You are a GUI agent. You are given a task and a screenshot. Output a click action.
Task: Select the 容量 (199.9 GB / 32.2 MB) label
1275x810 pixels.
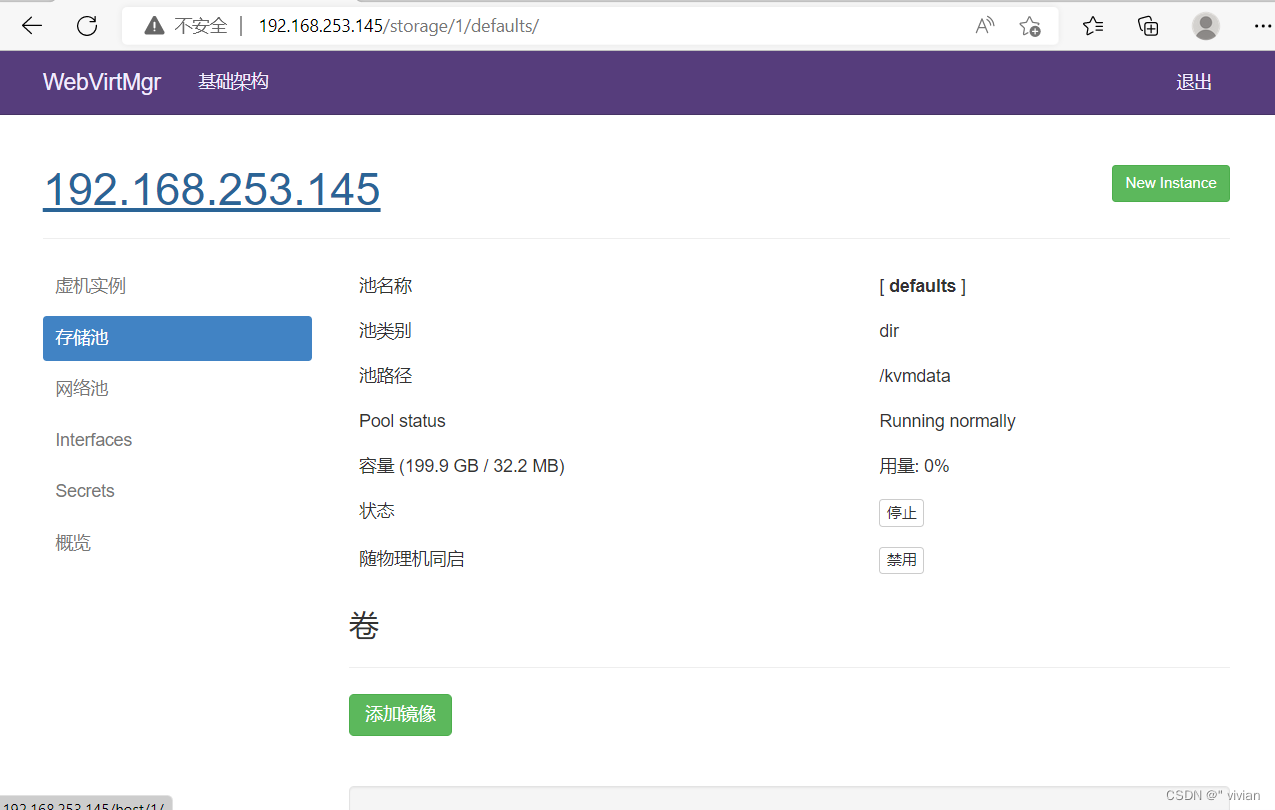tap(462, 466)
